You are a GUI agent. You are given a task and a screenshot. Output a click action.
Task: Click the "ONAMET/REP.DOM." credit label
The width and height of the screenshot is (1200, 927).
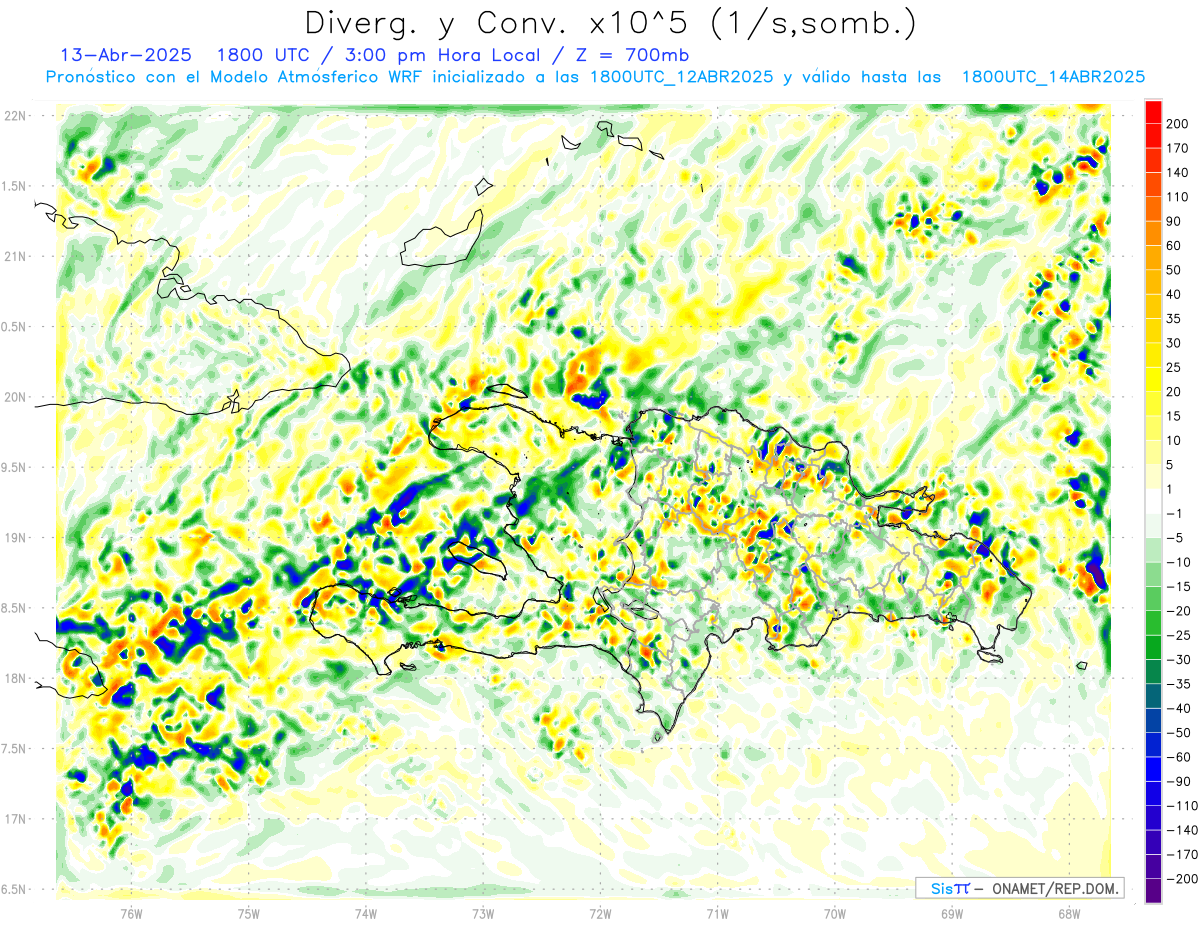1056,888
